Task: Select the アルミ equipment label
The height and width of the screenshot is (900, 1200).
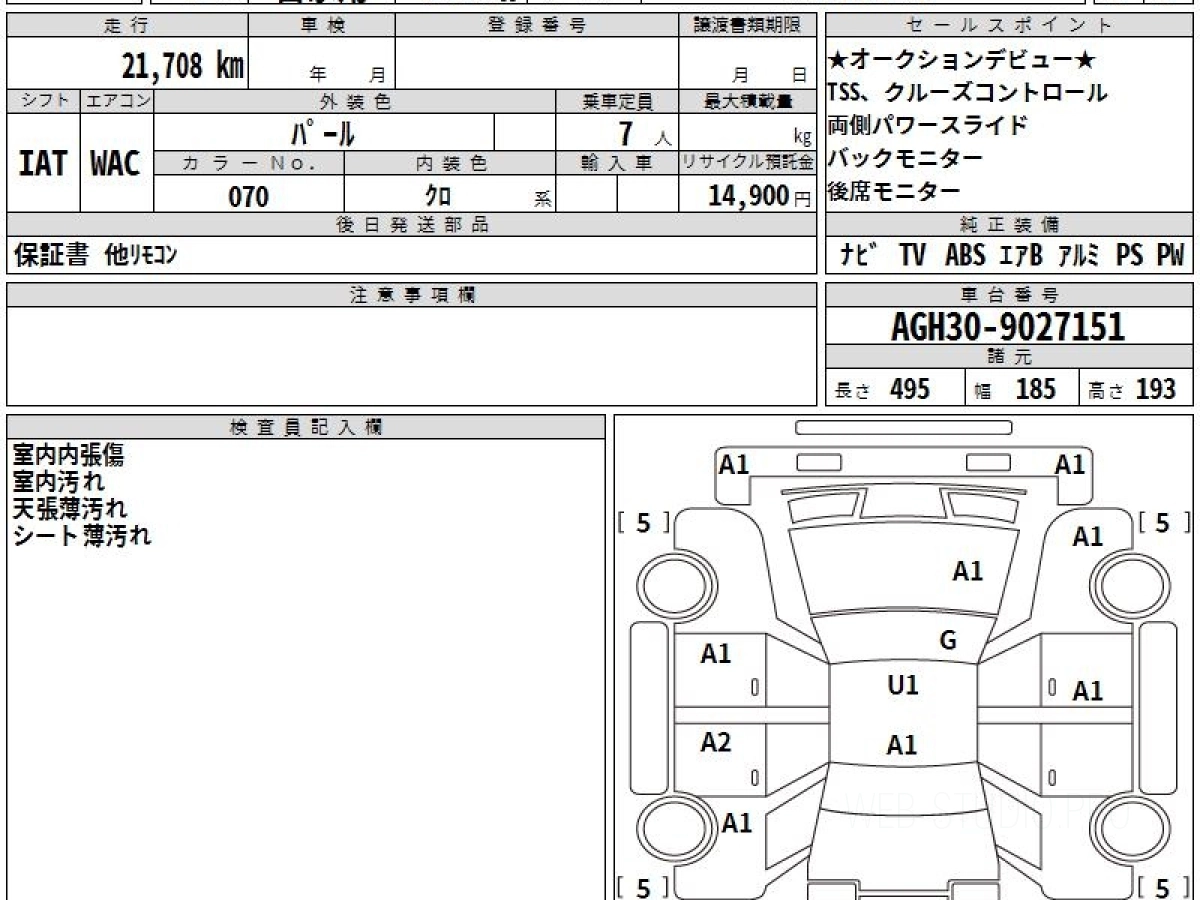Action: click(x=1080, y=256)
